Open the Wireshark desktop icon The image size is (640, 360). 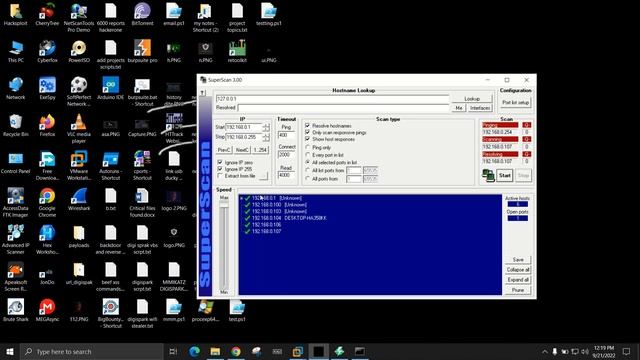pyautogui.click(x=79, y=199)
